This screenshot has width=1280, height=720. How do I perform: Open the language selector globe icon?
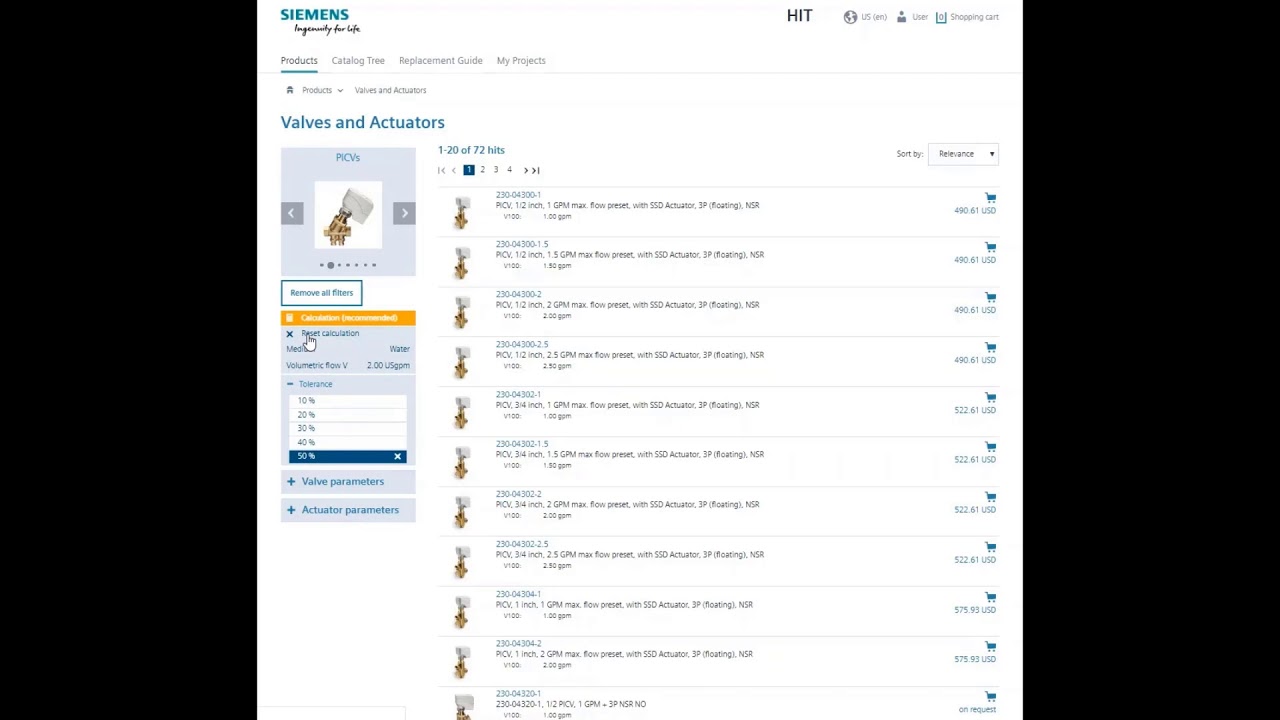(850, 17)
